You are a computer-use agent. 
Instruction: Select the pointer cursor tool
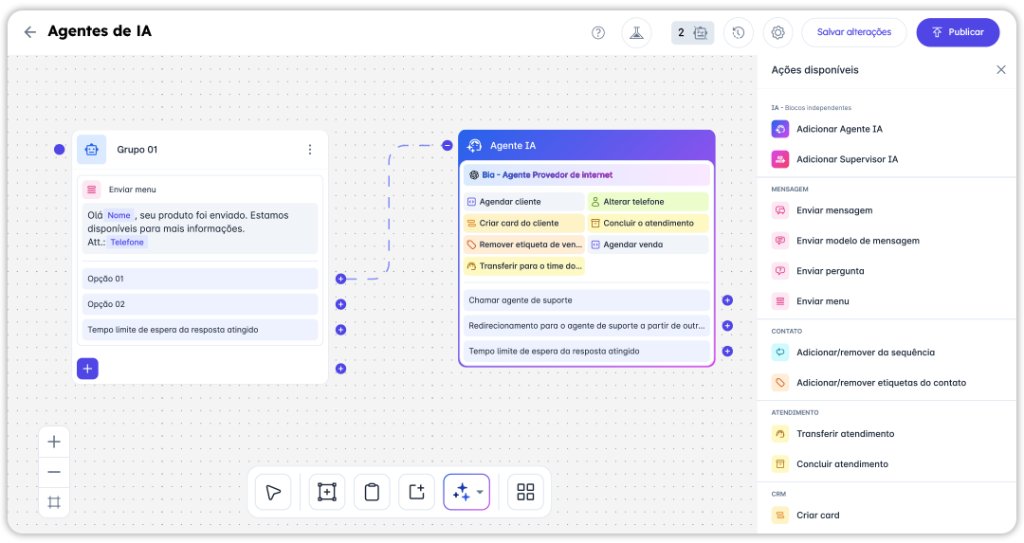coord(273,492)
